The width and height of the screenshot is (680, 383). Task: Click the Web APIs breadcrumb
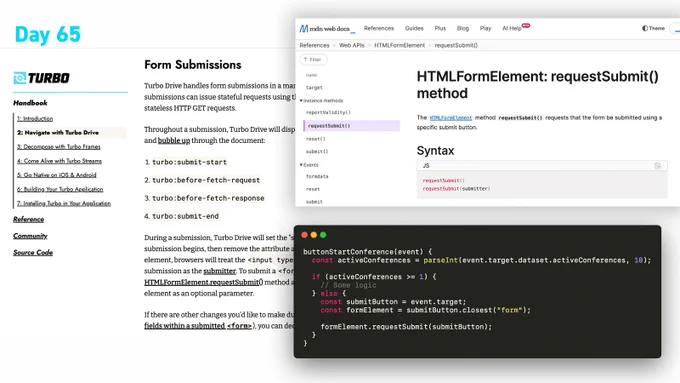click(x=352, y=45)
